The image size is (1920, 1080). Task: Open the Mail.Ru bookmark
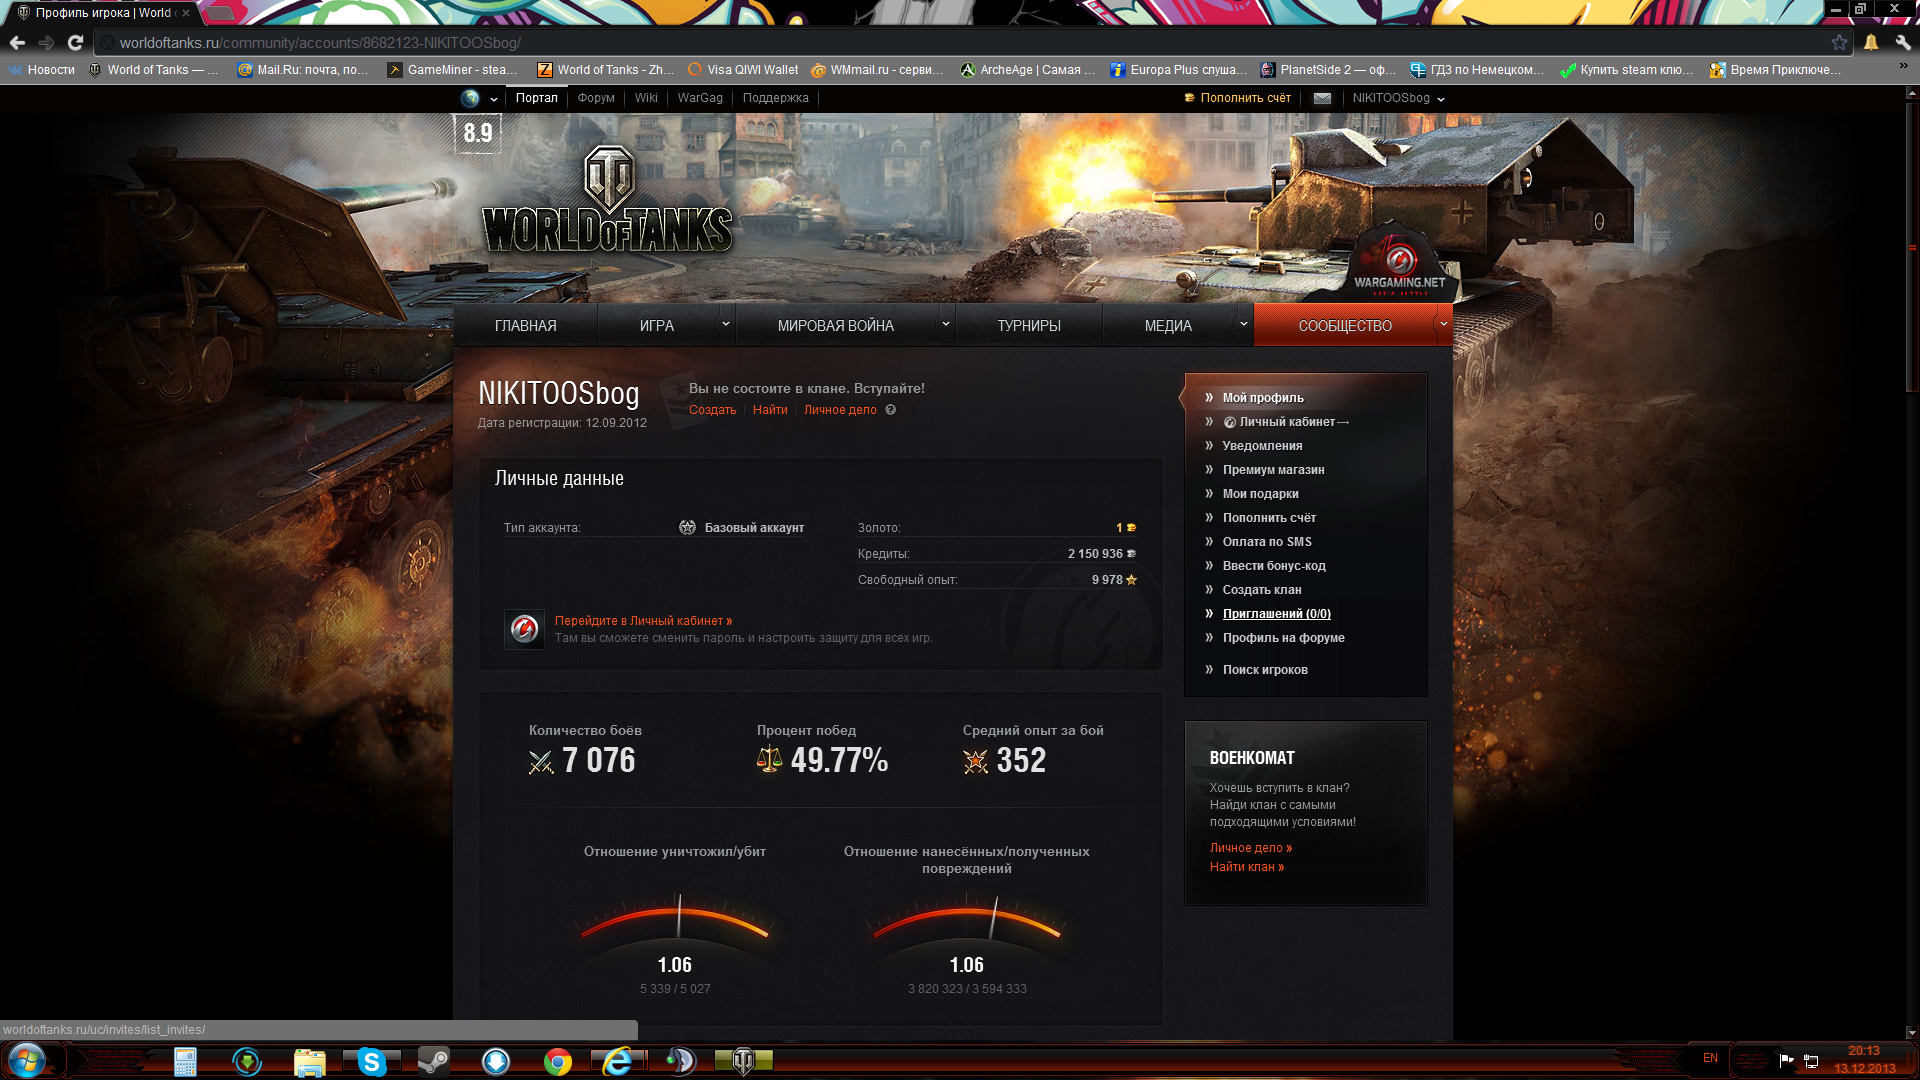pos(303,70)
